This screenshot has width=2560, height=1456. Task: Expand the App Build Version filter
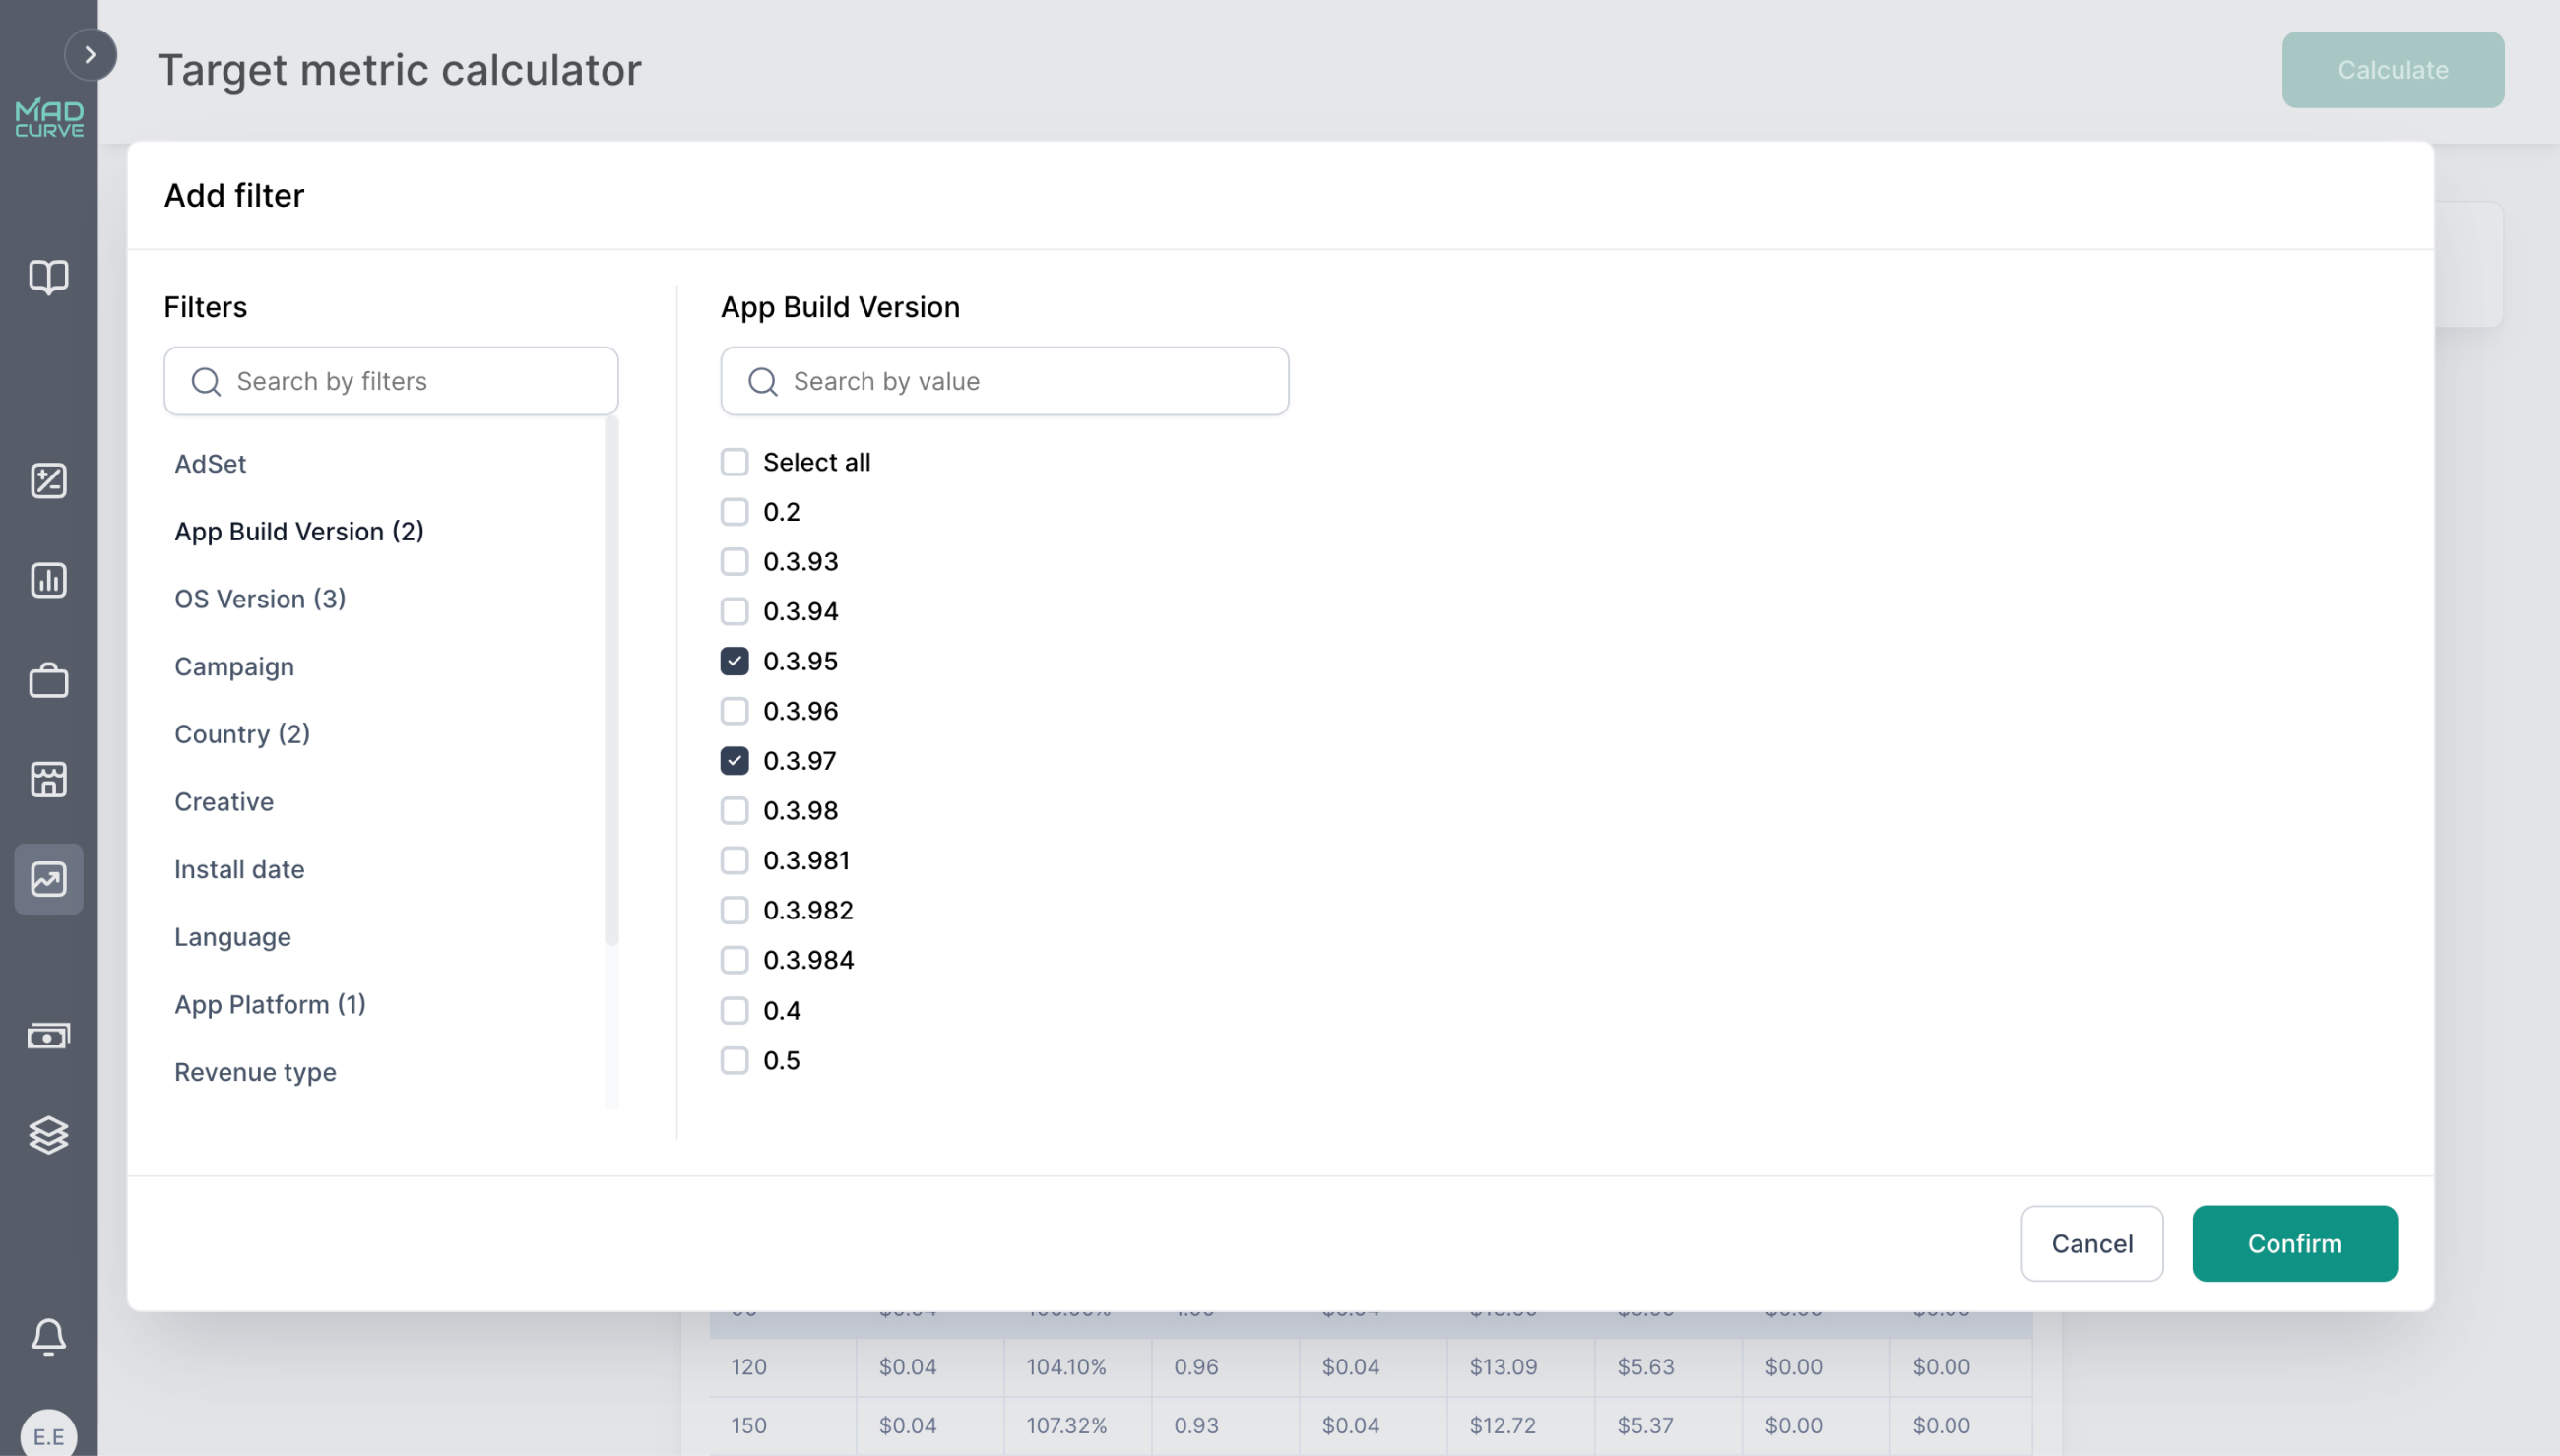[299, 531]
